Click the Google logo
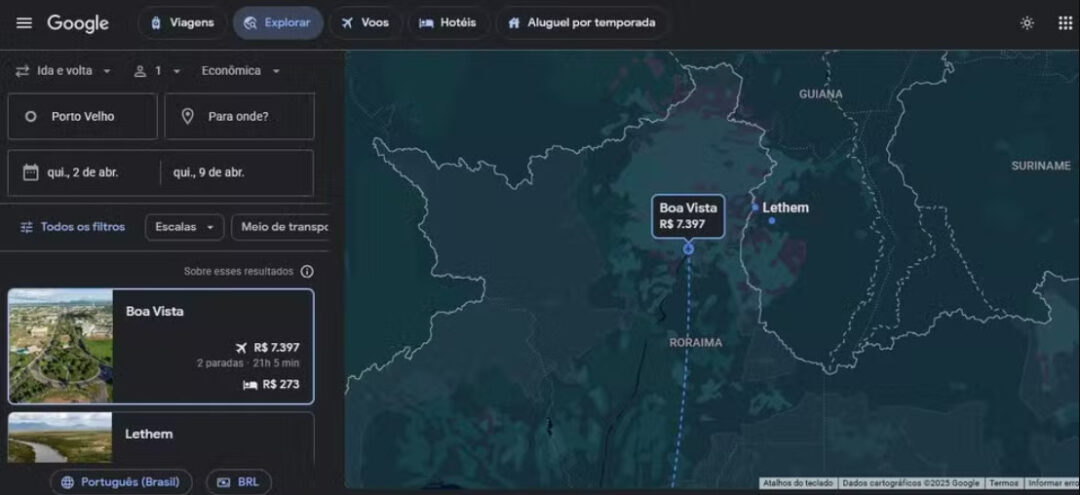This screenshot has width=1080, height=495. pos(78,23)
